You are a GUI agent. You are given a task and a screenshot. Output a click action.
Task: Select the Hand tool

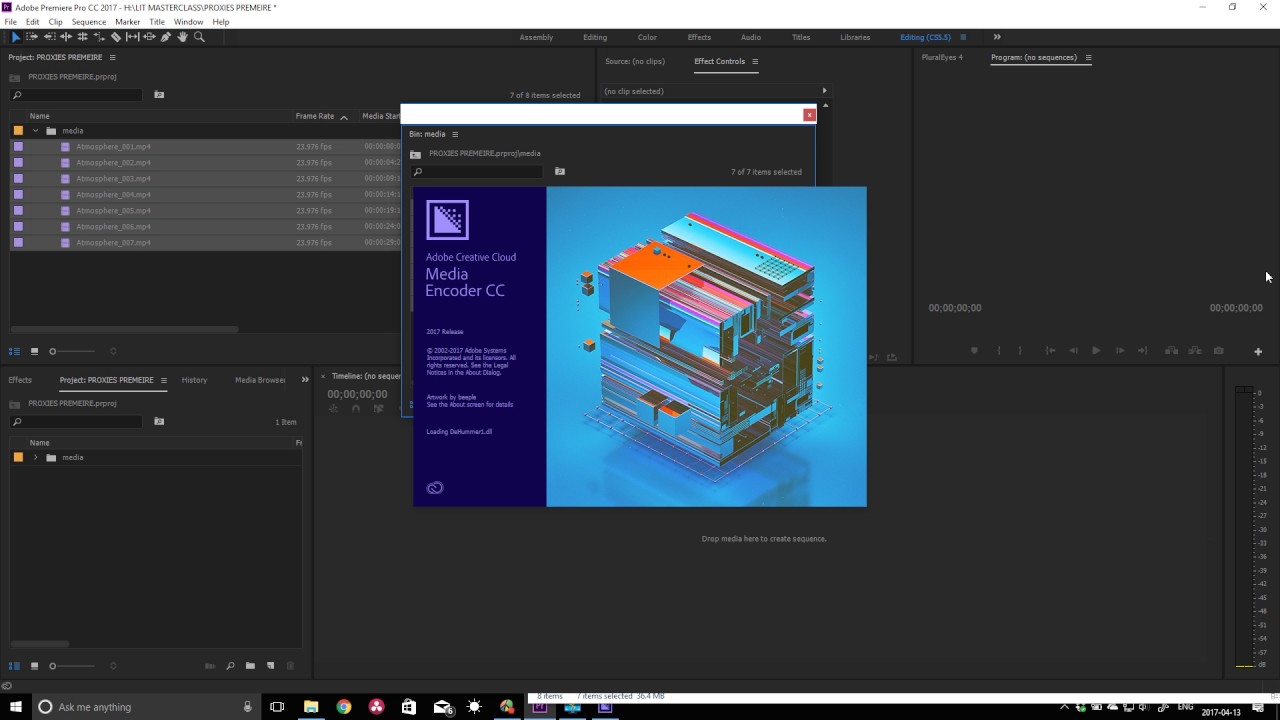point(182,37)
